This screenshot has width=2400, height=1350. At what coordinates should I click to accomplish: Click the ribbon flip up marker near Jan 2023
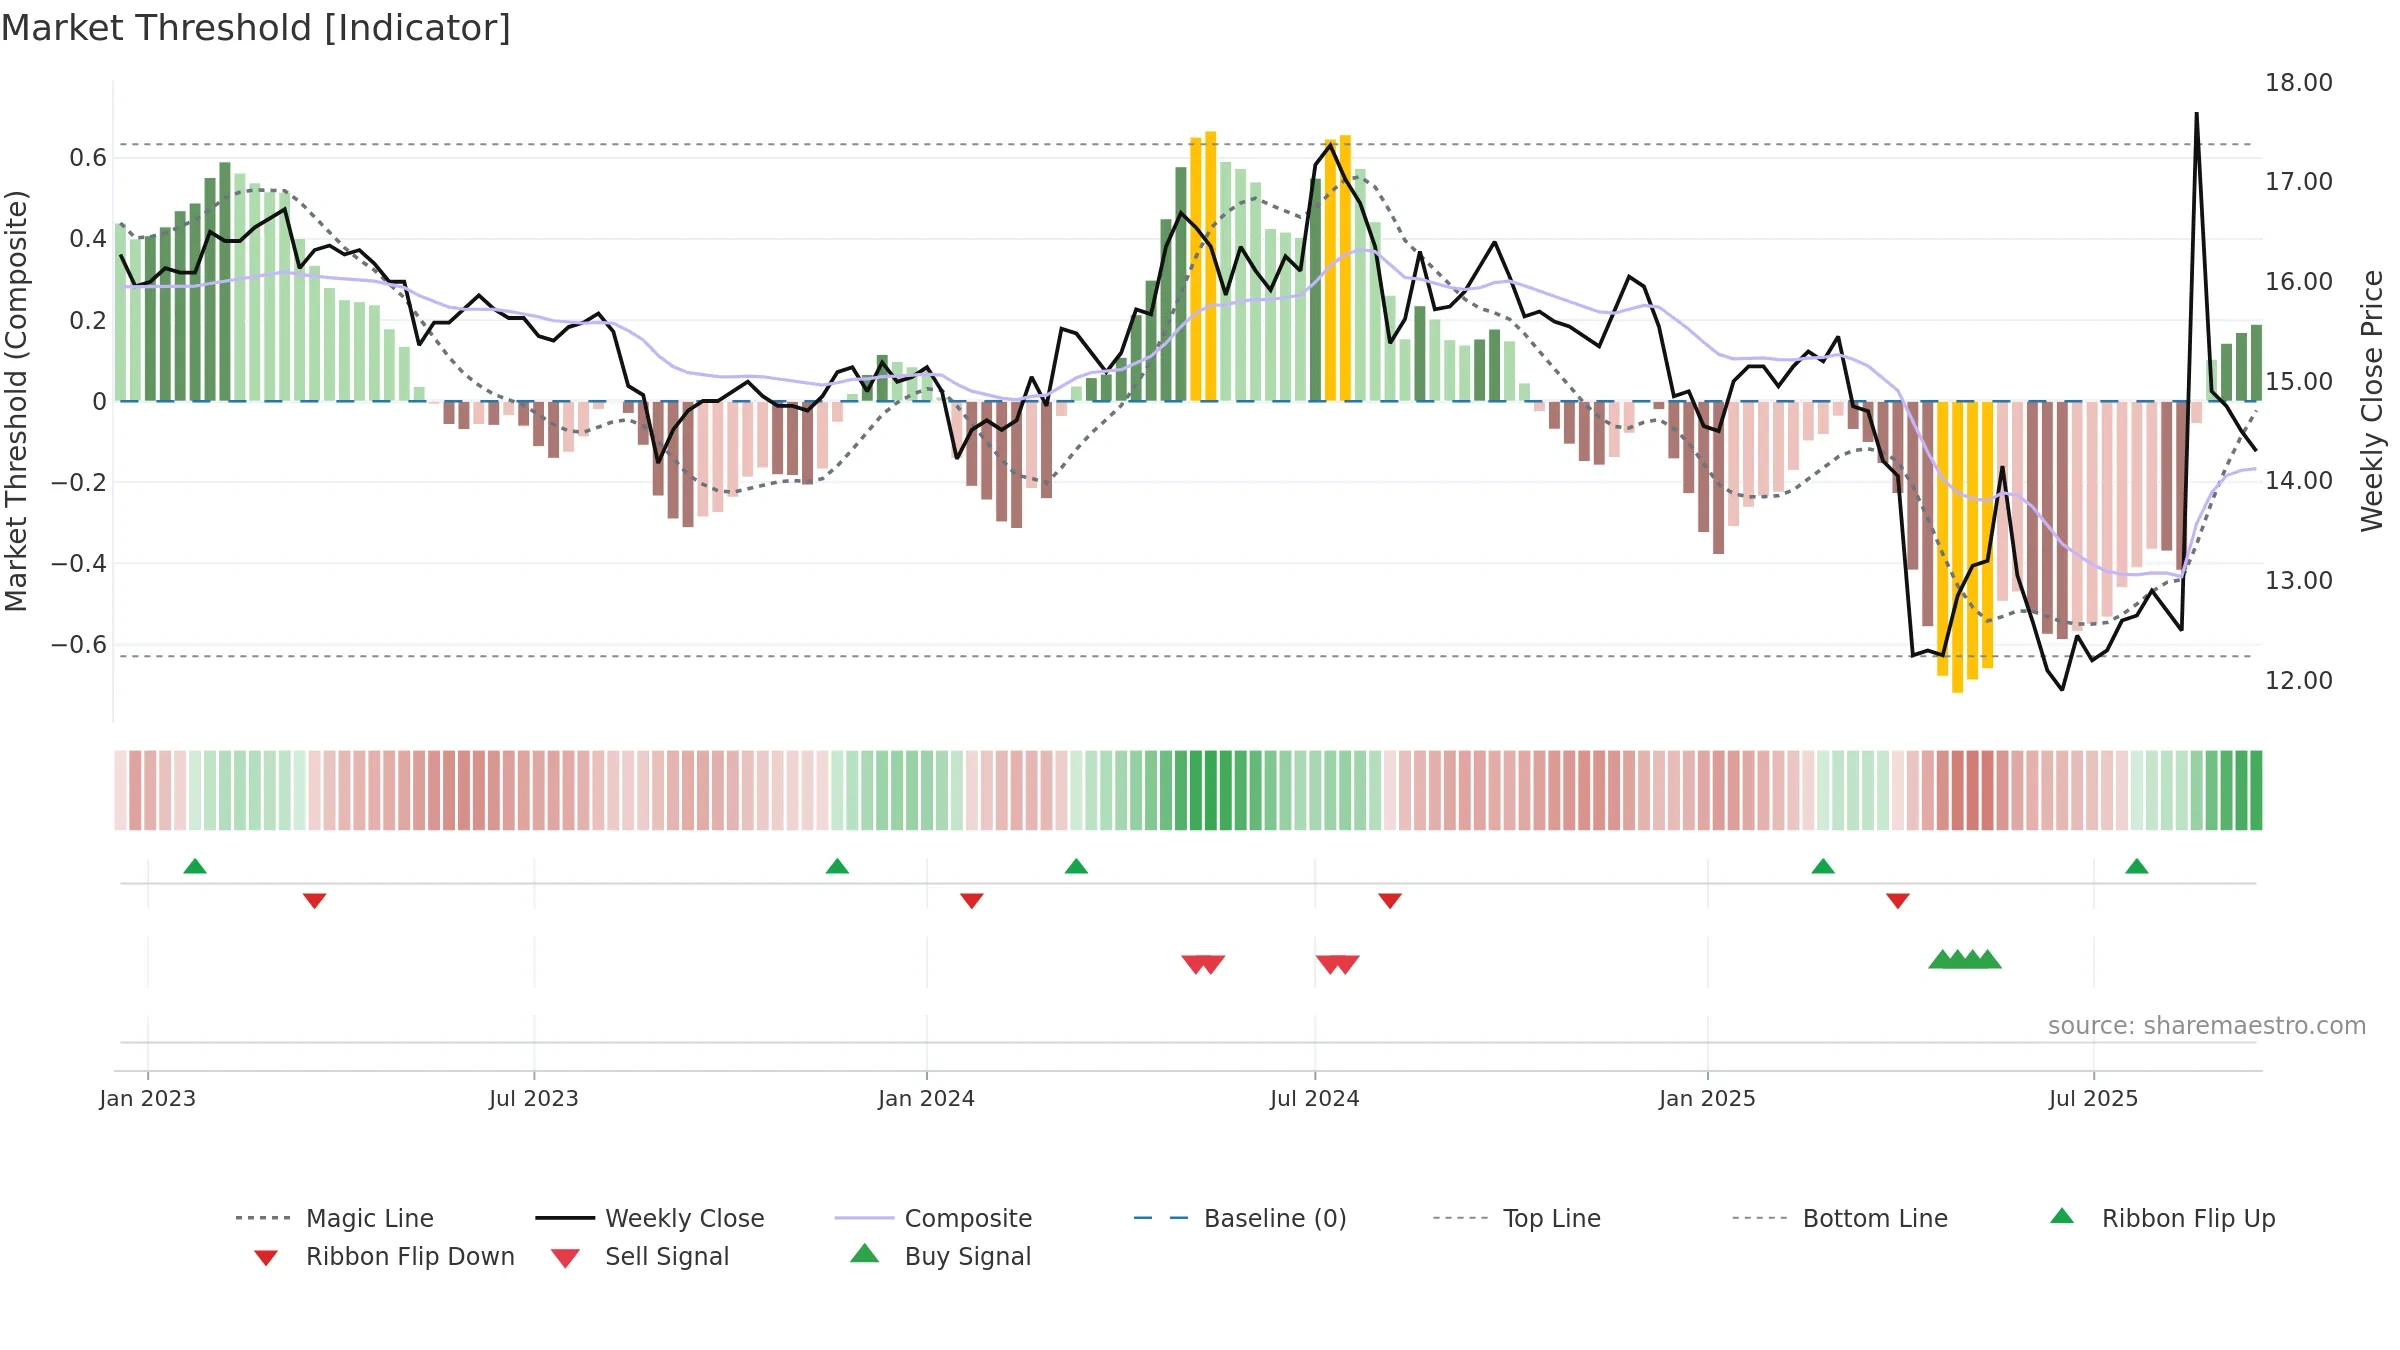[x=195, y=866]
